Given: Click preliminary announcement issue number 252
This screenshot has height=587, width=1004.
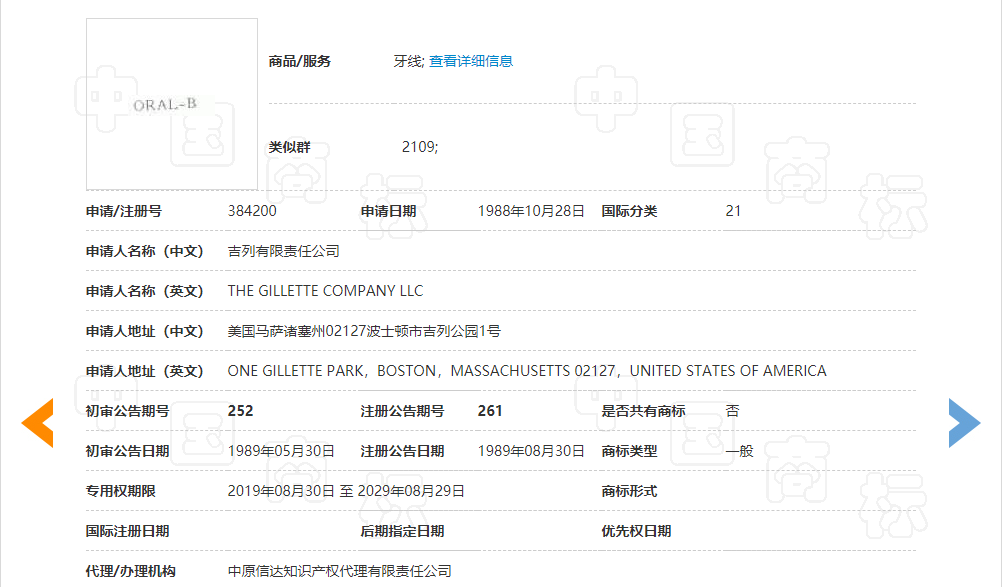Looking at the screenshot, I should (x=240, y=411).
